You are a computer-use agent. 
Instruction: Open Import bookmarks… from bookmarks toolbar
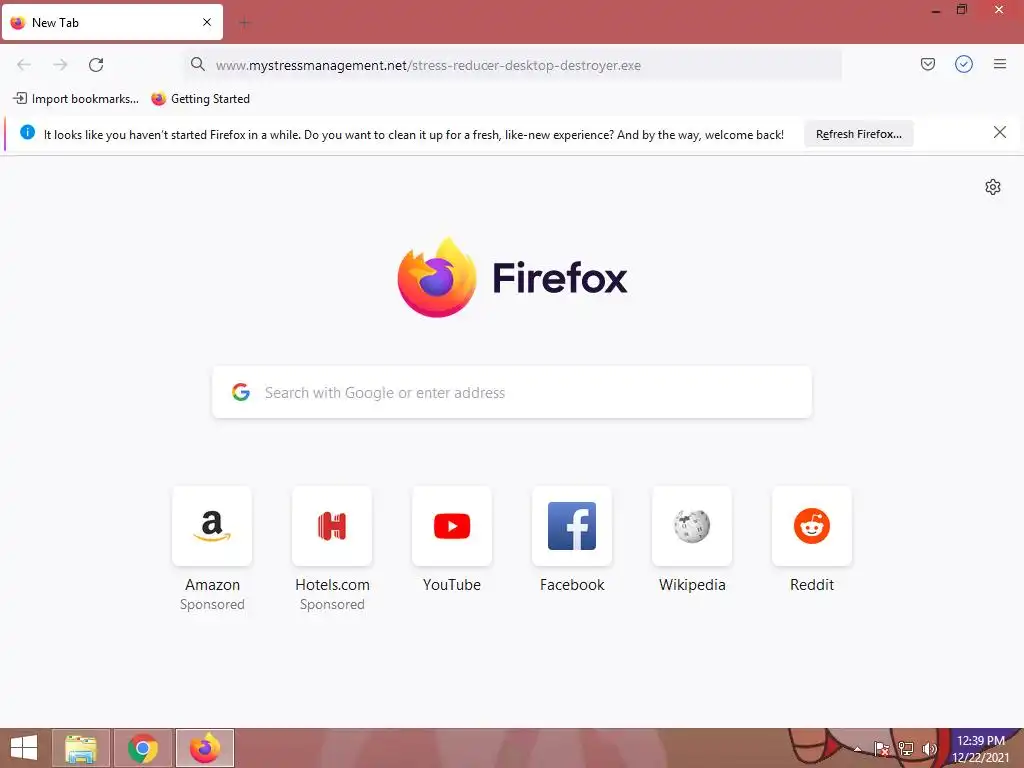[x=76, y=99]
